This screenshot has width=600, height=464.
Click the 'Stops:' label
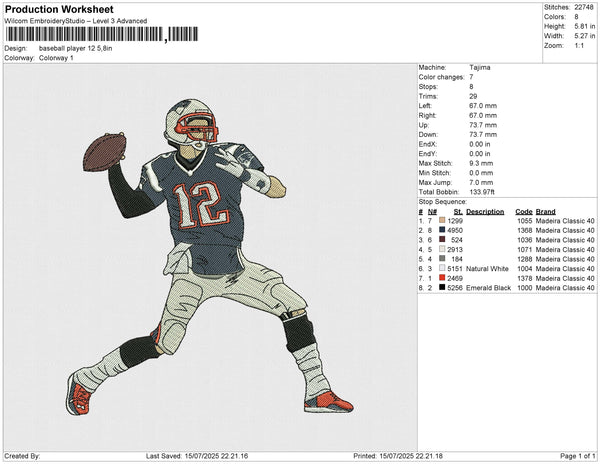tap(428, 87)
